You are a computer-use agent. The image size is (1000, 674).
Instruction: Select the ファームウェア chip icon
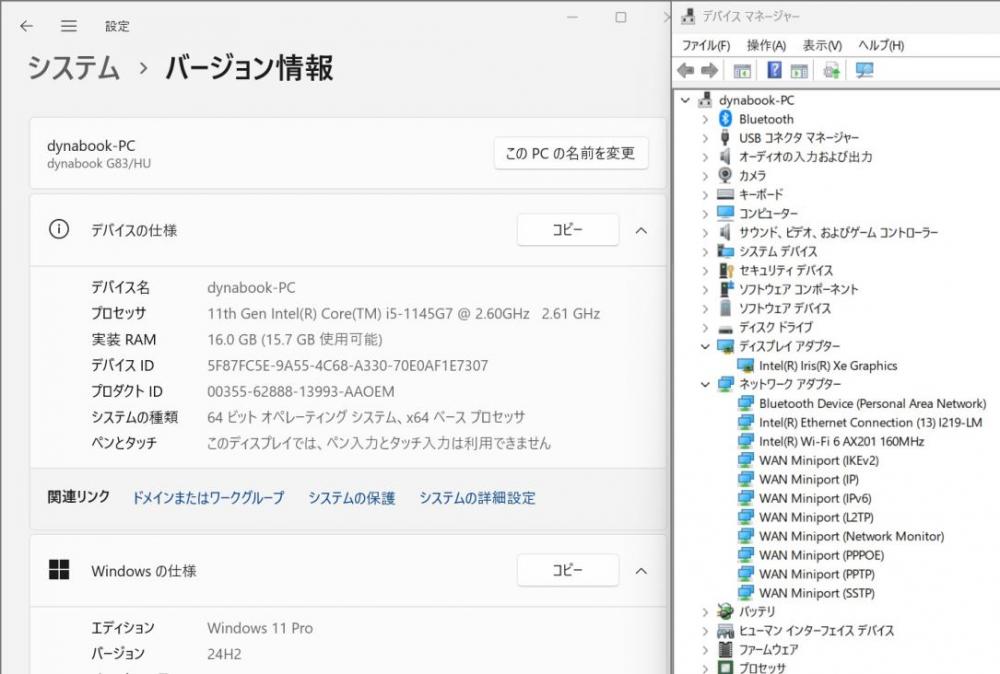[x=725, y=649]
